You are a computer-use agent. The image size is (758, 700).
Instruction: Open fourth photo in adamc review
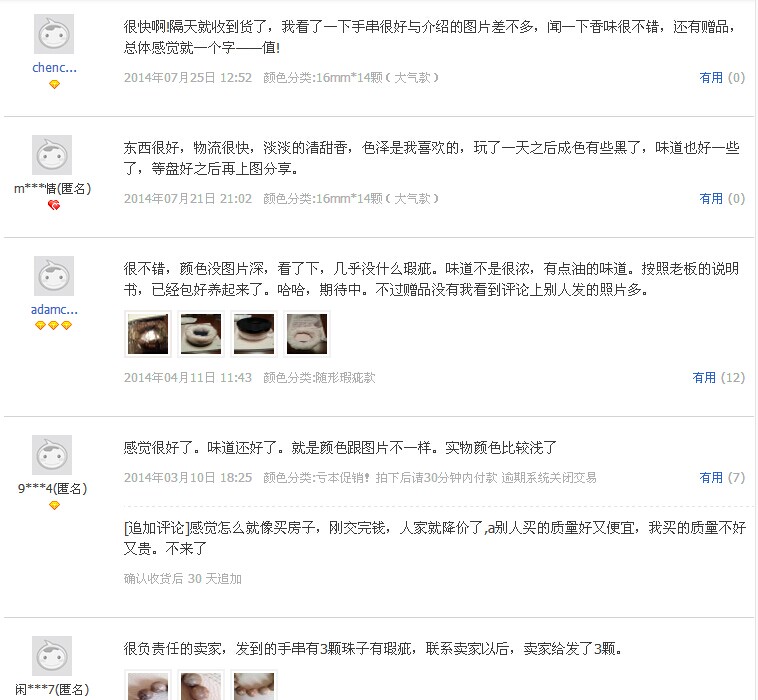(307, 334)
